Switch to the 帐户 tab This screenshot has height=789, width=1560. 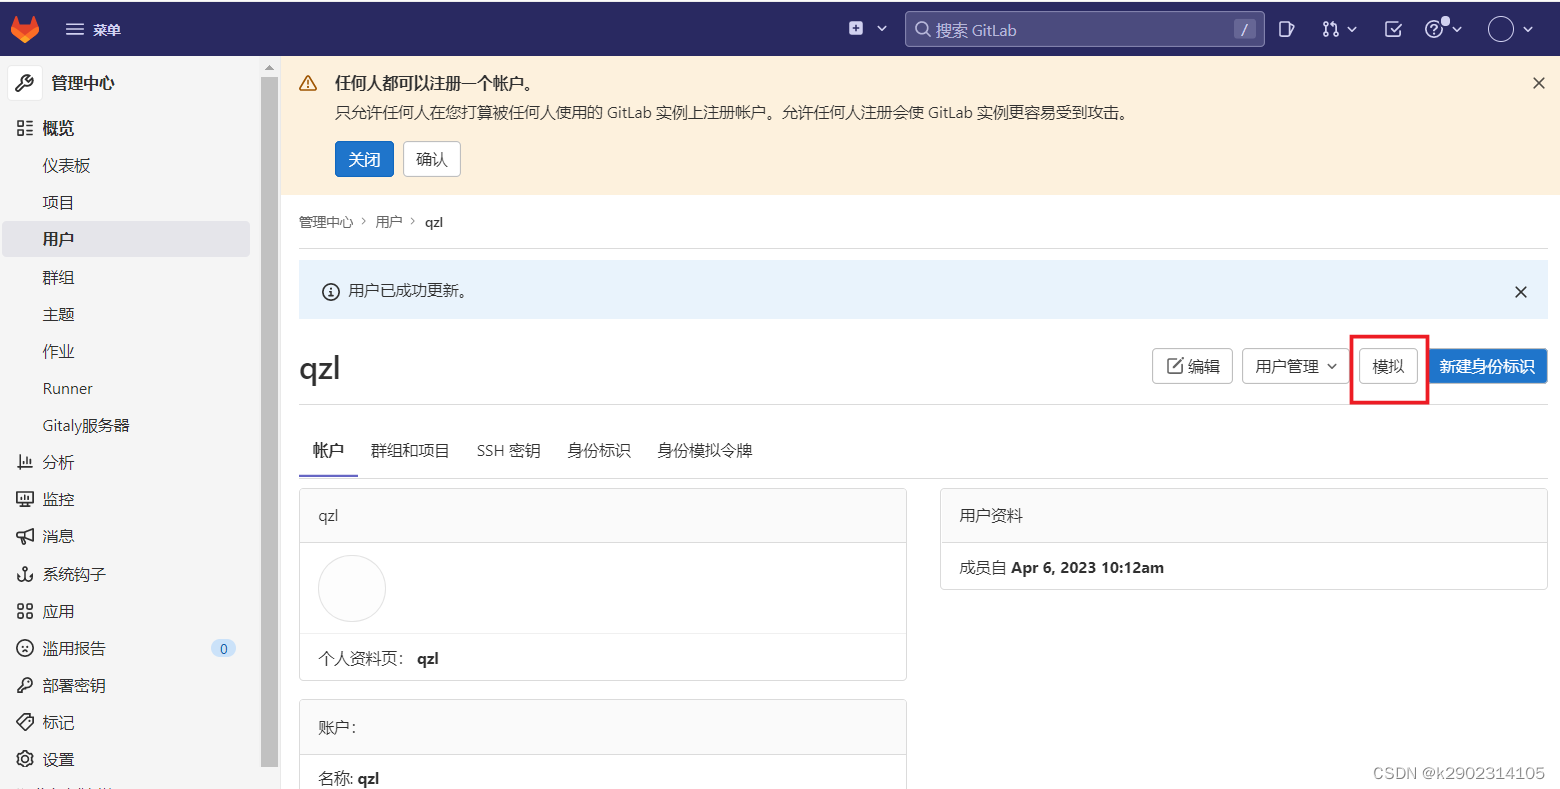point(328,451)
